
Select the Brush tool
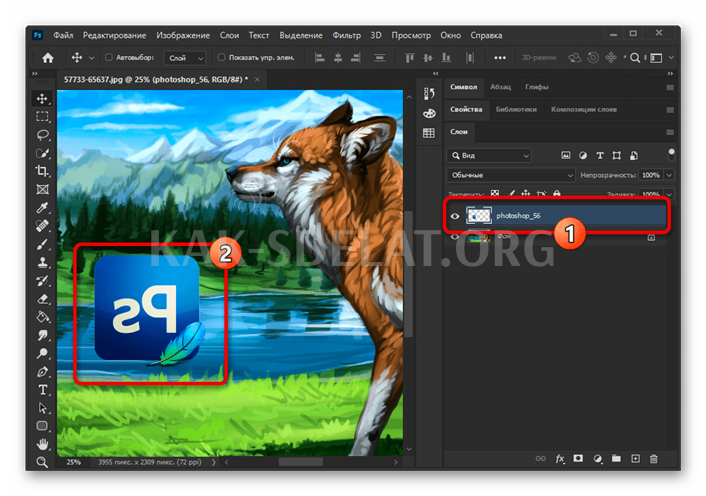(42, 244)
